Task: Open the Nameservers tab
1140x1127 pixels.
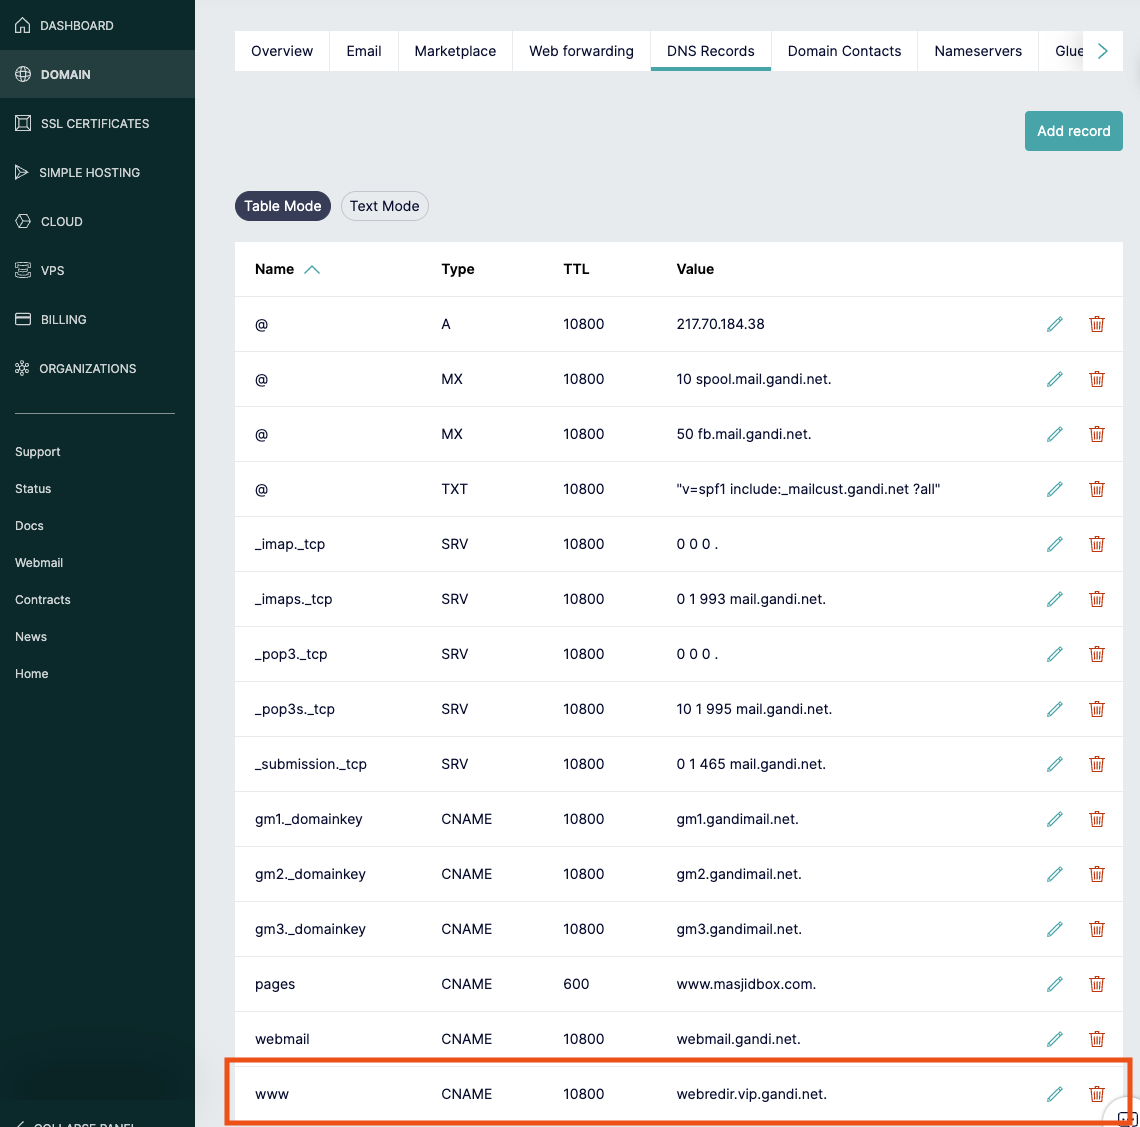Action: pyautogui.click(x=977, y=51)
